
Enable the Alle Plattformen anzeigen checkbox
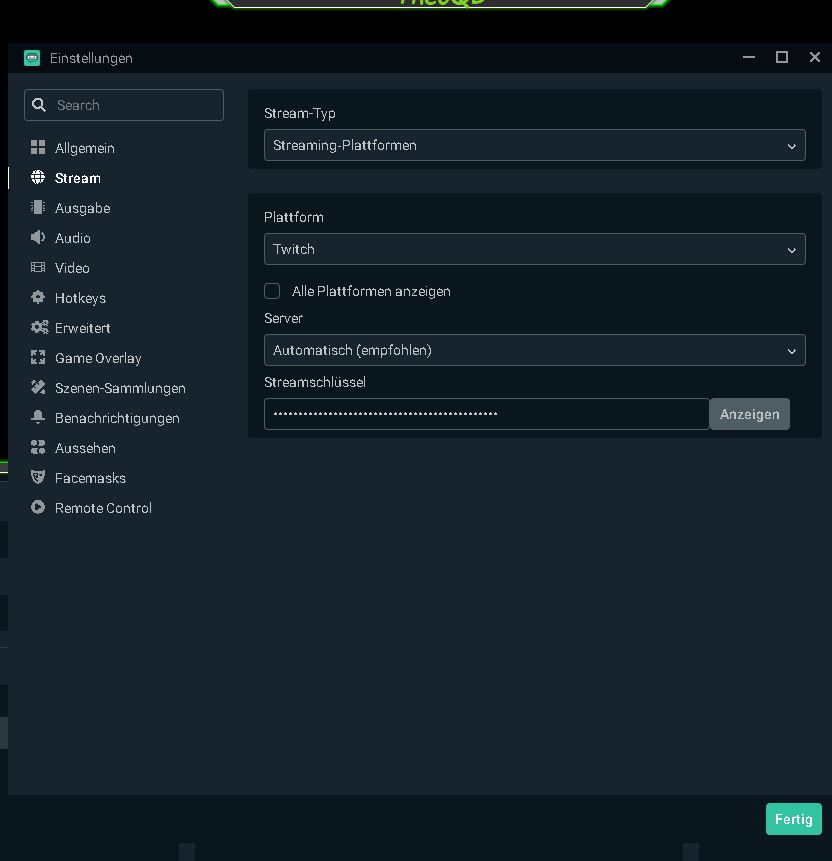(x=272, y=291)
